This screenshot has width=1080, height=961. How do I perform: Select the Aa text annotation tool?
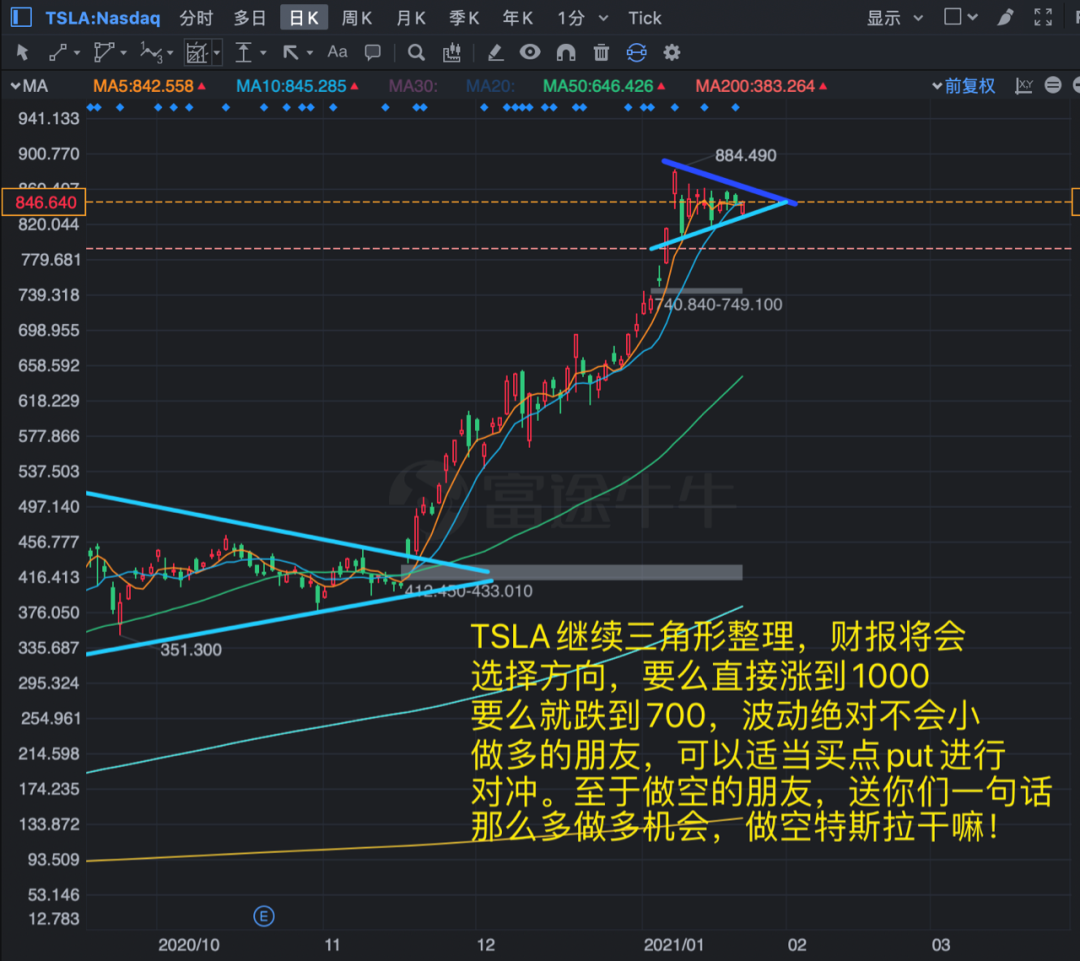(x=338, y=52)
